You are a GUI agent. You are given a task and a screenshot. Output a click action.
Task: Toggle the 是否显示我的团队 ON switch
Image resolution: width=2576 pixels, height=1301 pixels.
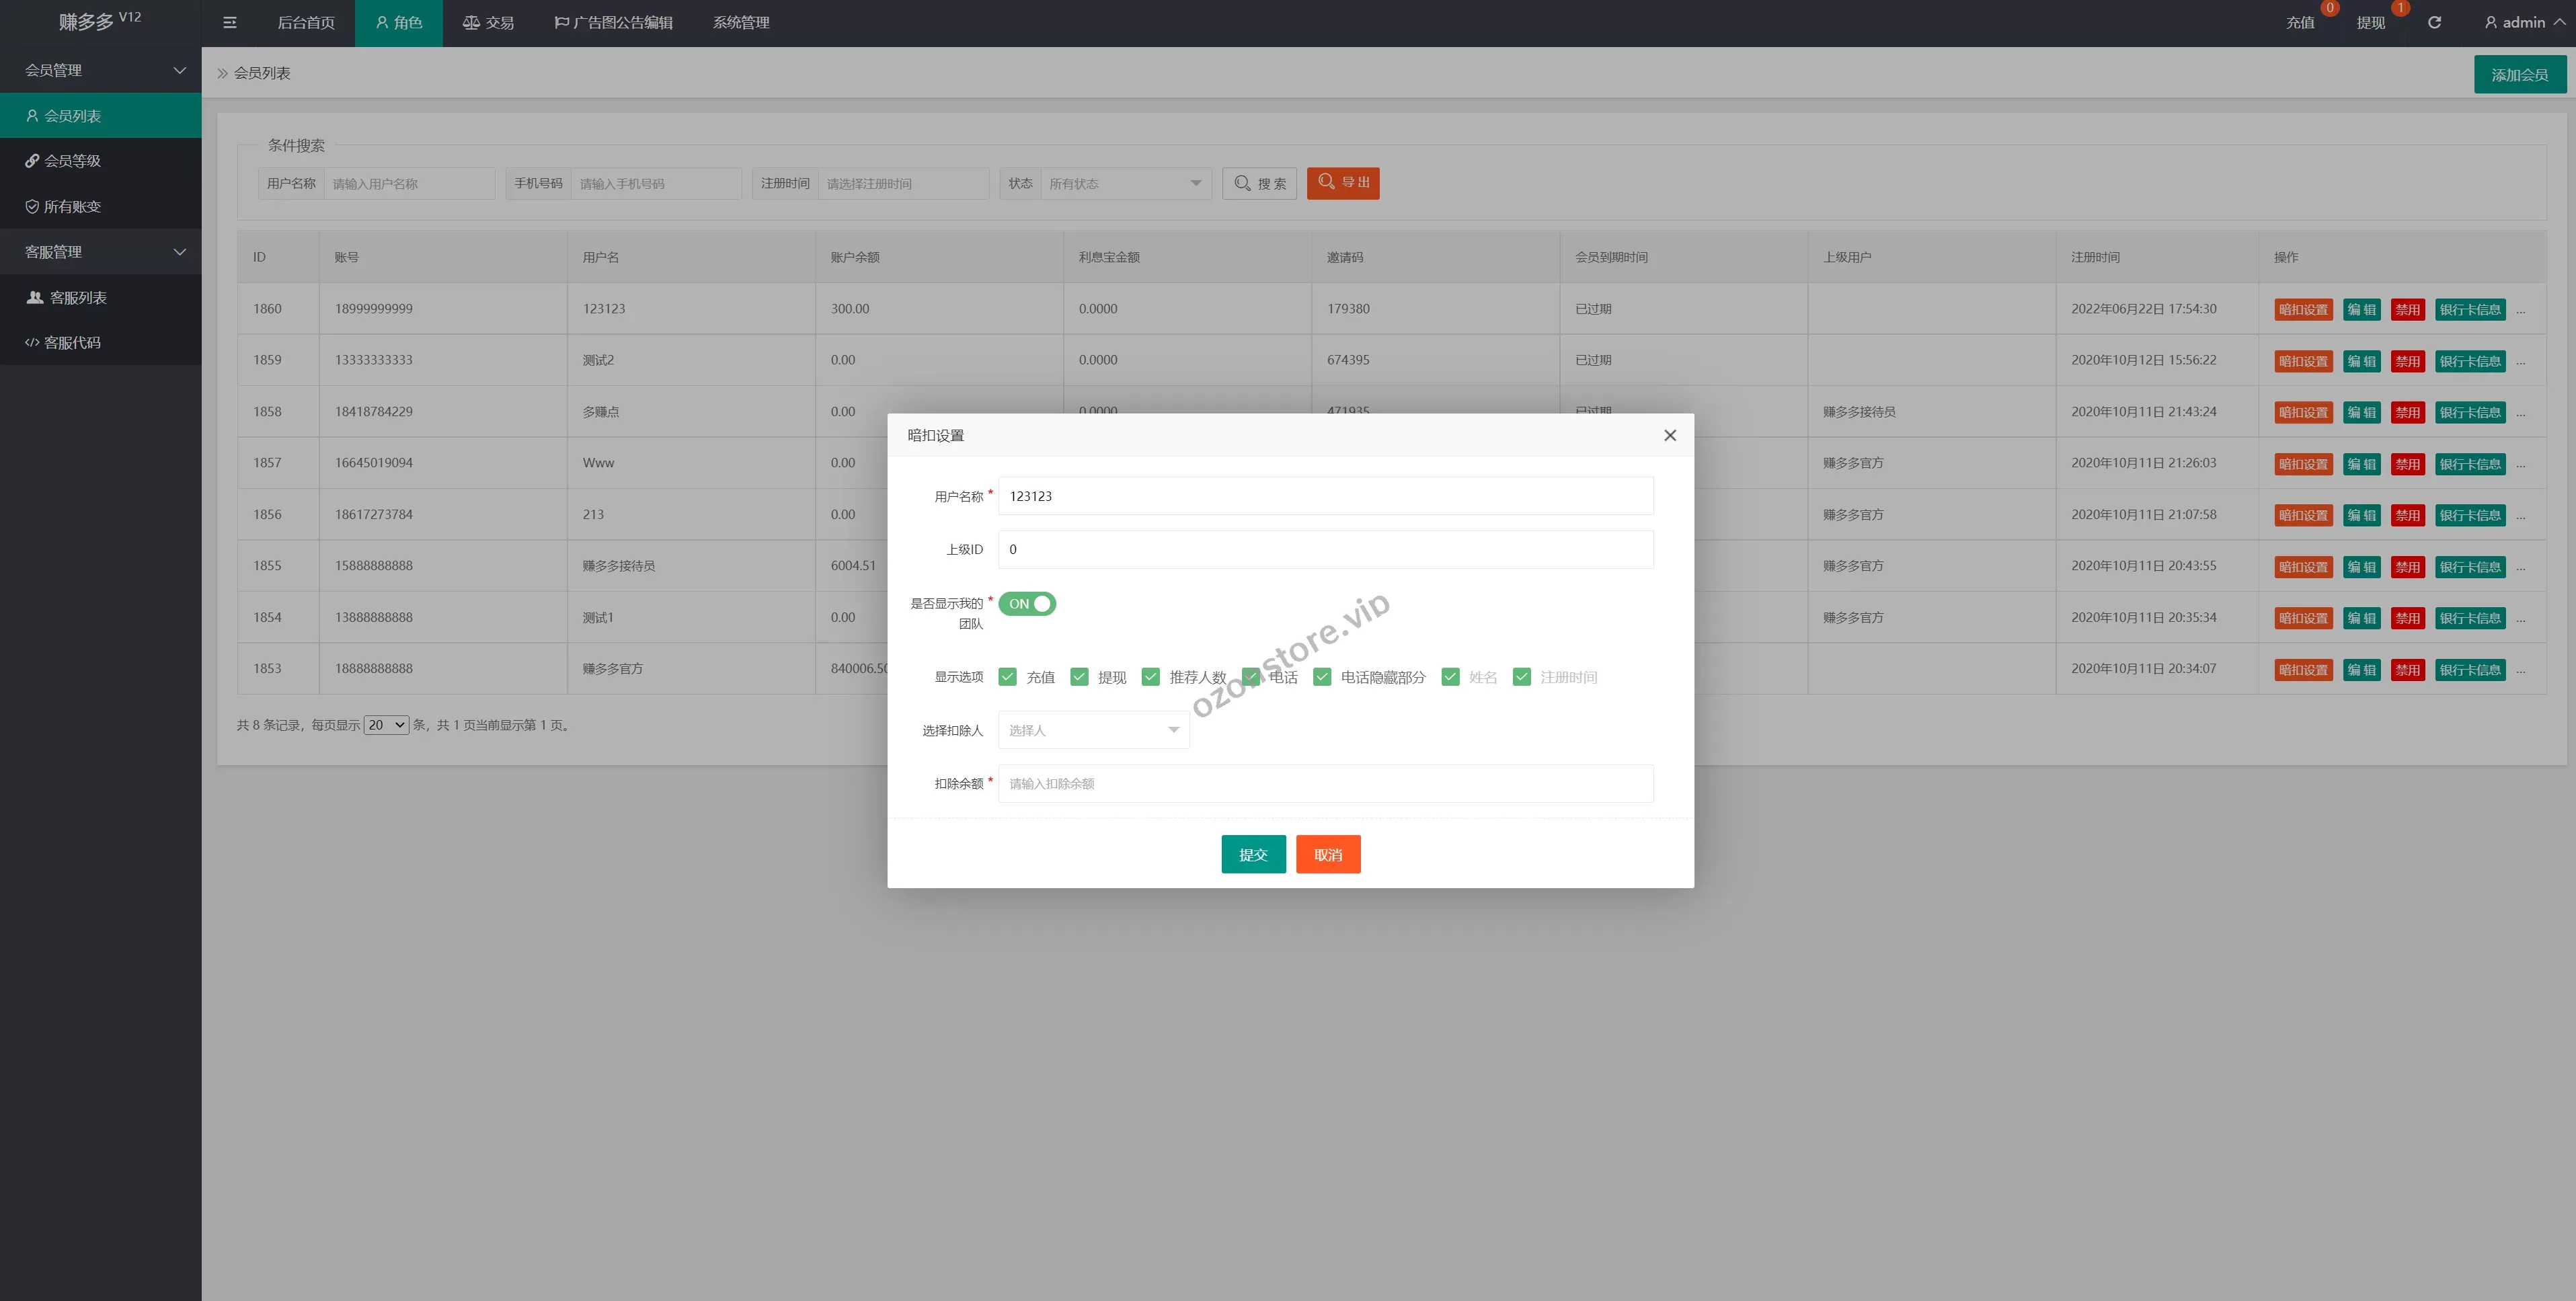click(x=1026, y=604)
